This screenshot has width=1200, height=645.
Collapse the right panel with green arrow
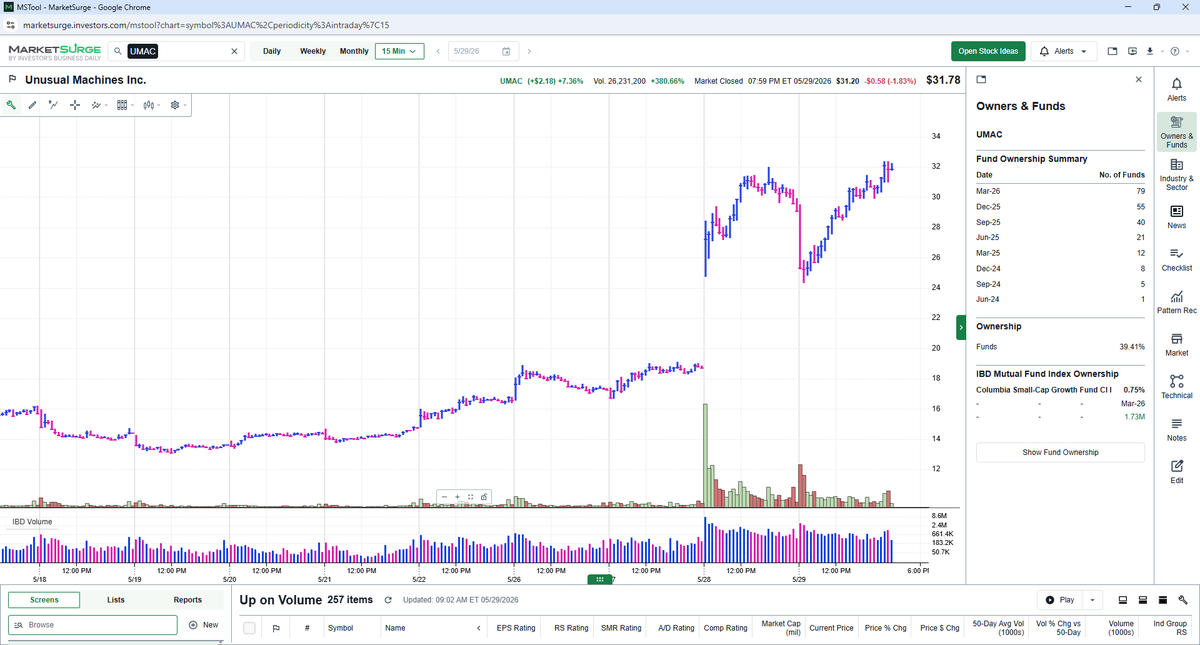click(961, 327)
